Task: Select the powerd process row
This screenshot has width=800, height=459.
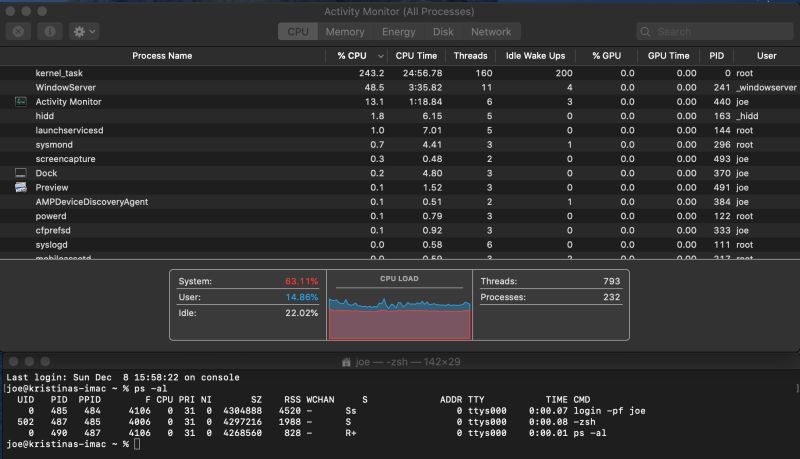Action: tap(400, 216)
